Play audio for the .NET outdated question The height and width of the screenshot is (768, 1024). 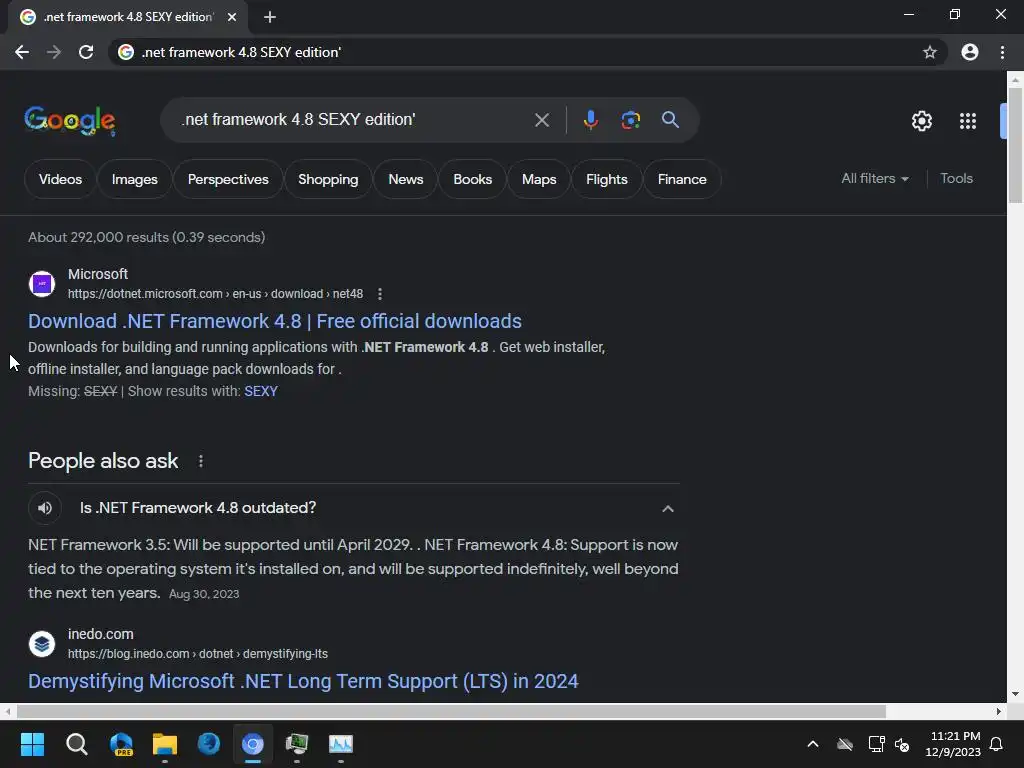coord(44,508)
